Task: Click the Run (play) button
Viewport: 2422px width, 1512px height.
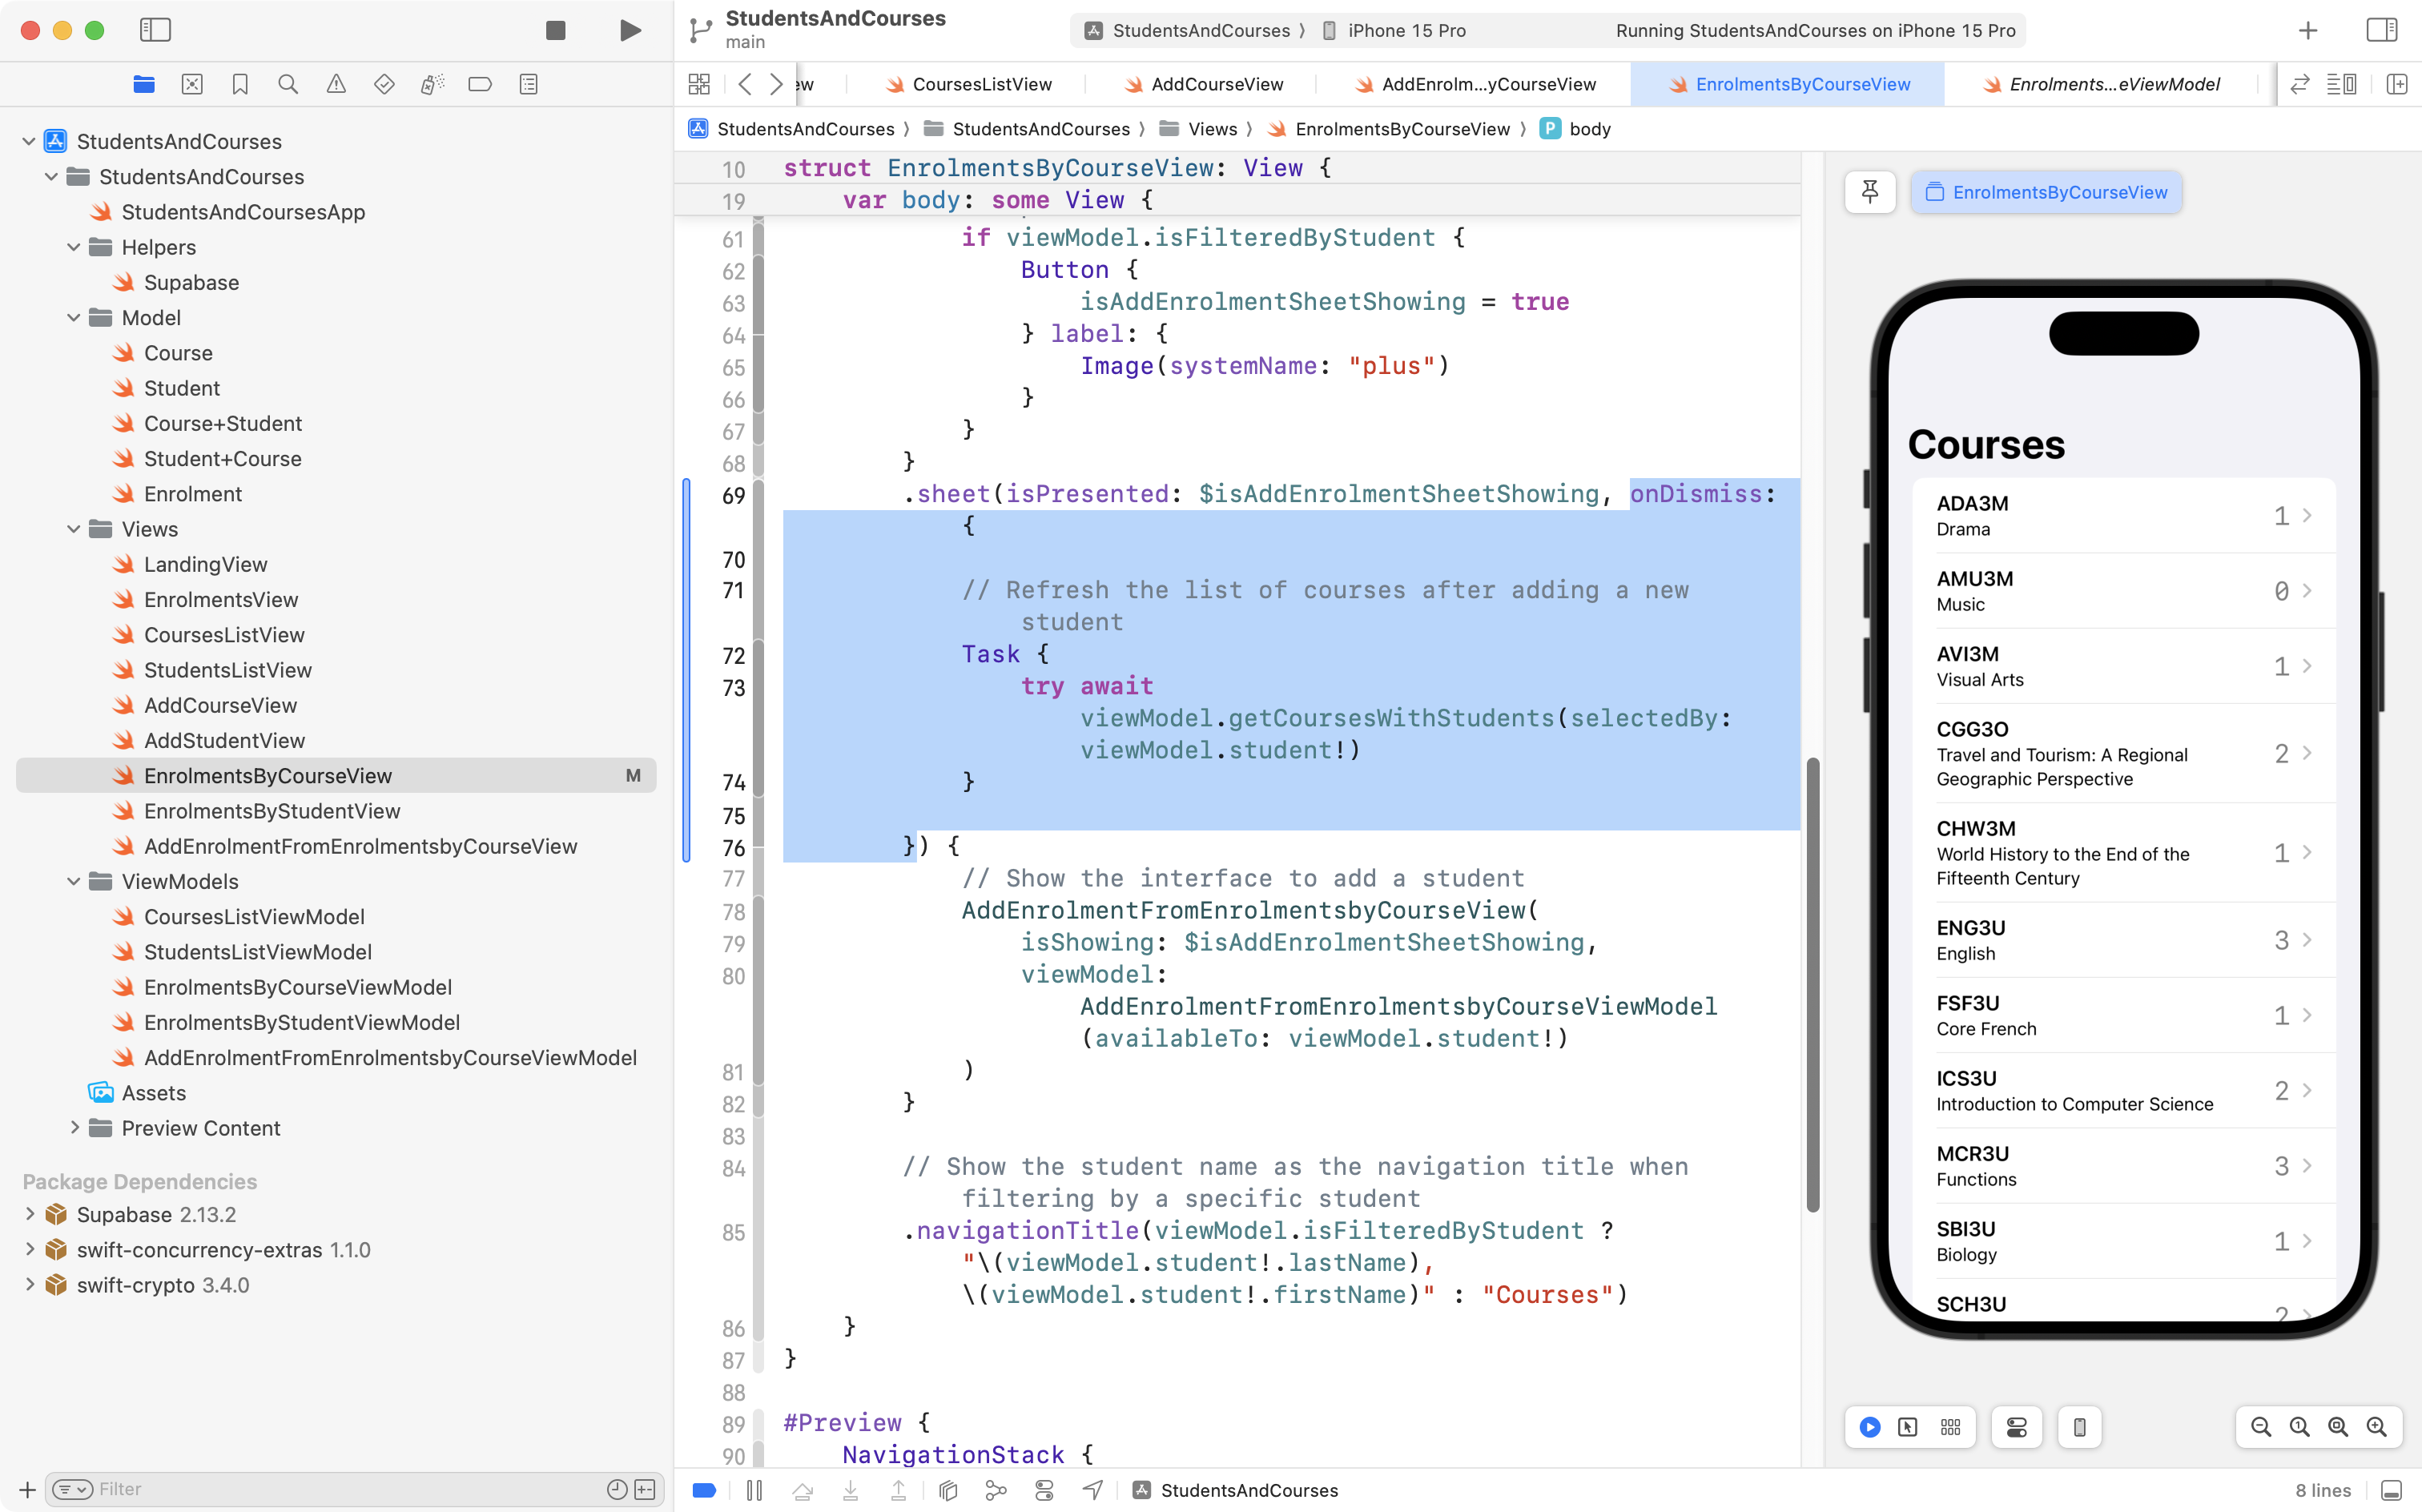Action: click(629, 31)
